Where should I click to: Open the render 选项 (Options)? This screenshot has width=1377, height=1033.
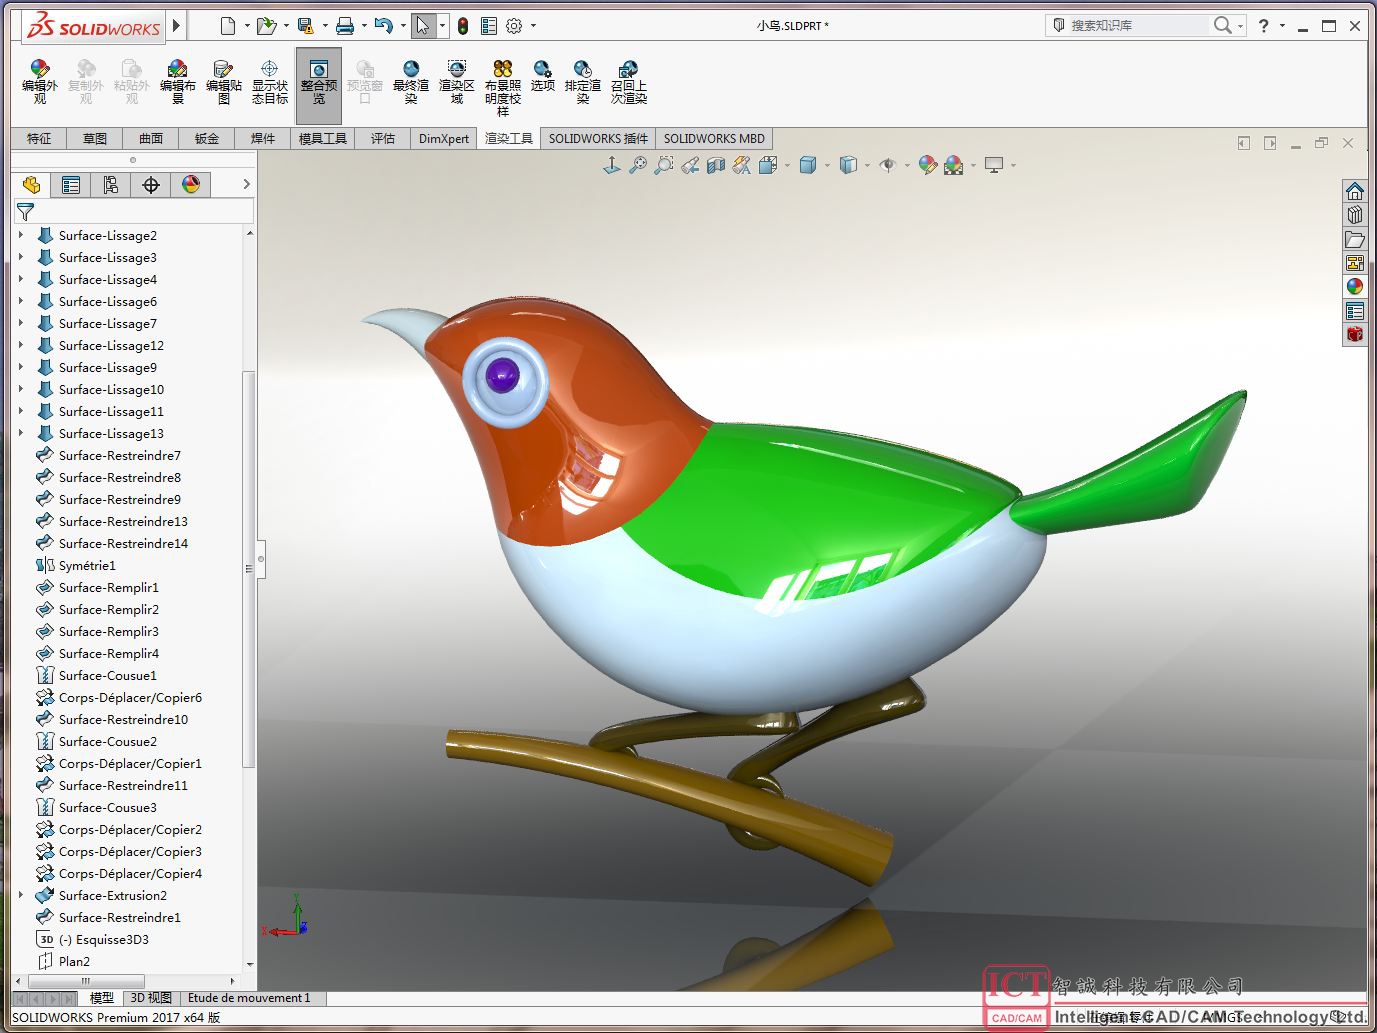coord(543,76)
